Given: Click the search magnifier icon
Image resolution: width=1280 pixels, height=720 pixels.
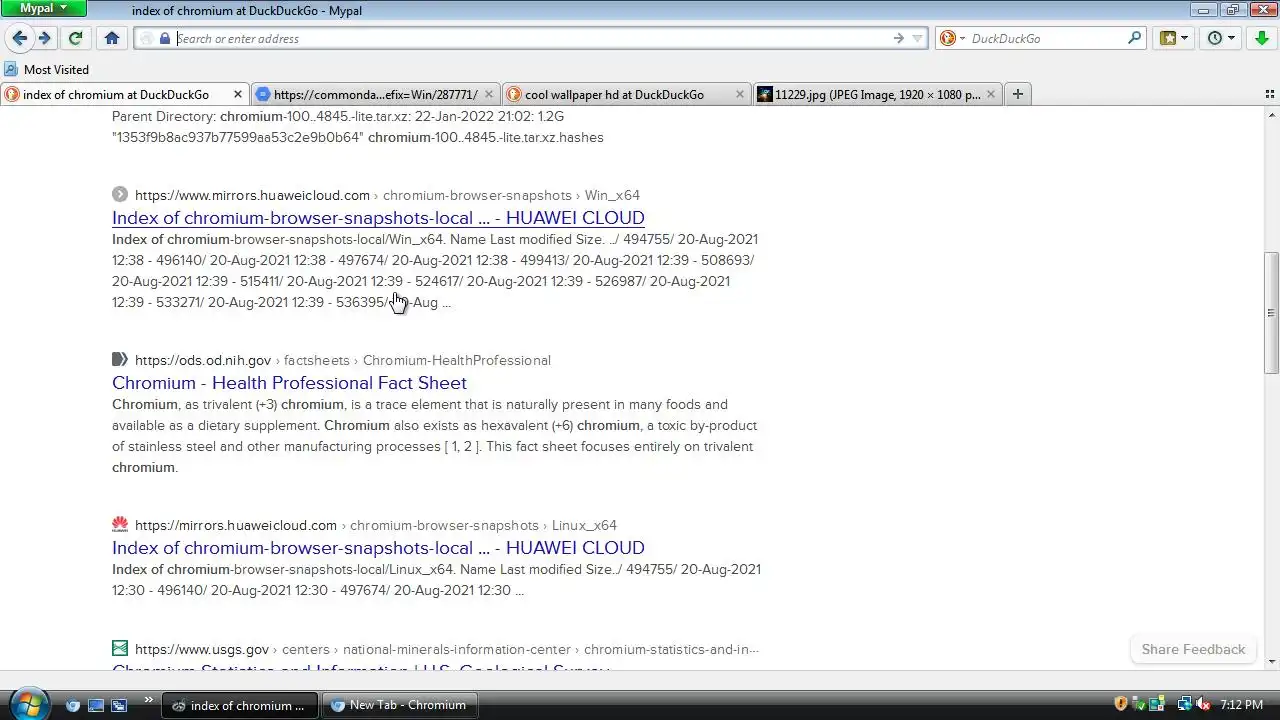Looking at the screenshot, I should (x=1134, y=38).
